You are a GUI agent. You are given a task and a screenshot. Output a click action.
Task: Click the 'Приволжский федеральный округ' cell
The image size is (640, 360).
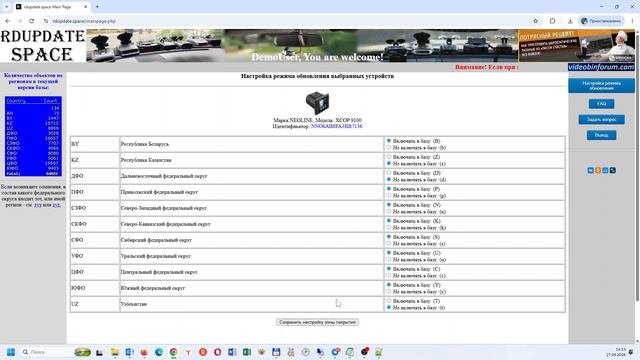(251, 192)
